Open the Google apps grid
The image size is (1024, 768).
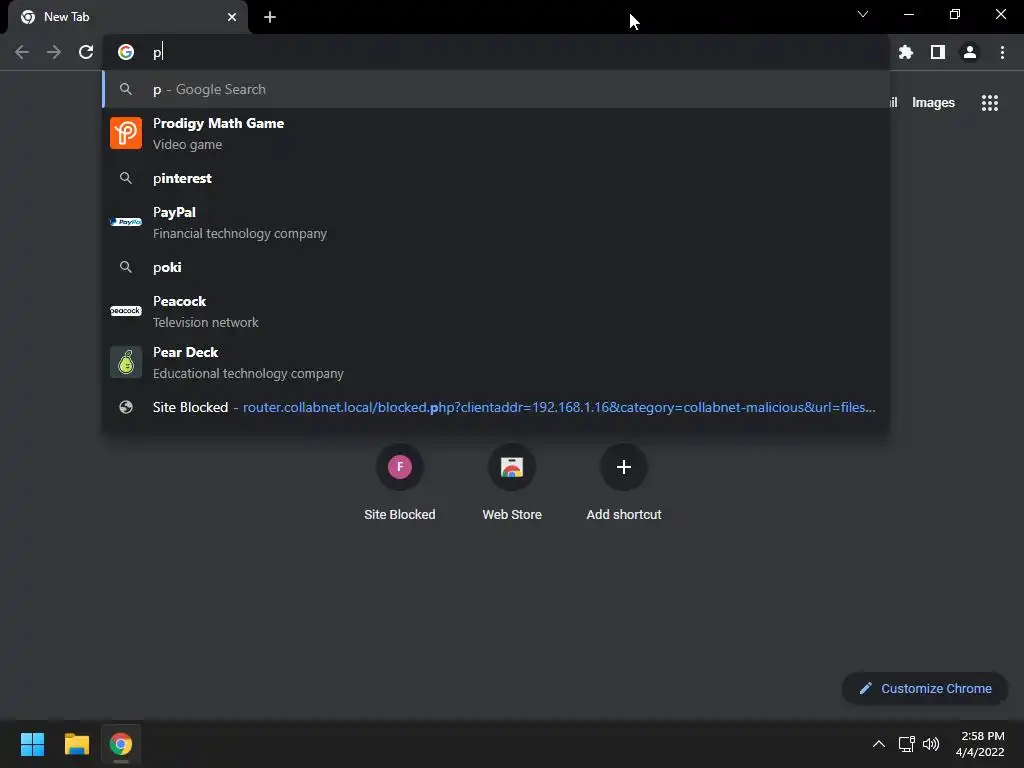pyautogui.click(x=989, y=103)
